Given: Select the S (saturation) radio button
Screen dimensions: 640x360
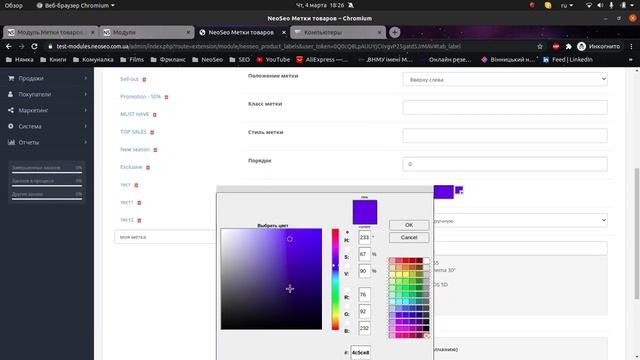Looking at the screenshot, I should click(x=347, y=249).
